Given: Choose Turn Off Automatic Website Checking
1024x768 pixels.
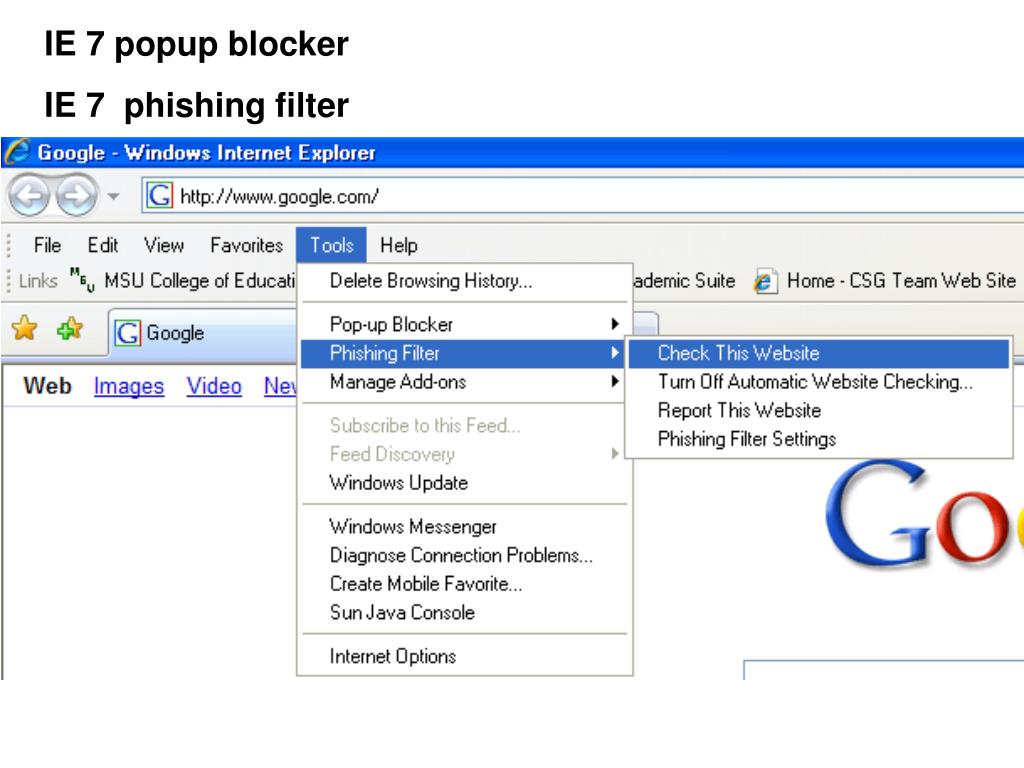Looking at the screenshot, I should pos(819,382).
